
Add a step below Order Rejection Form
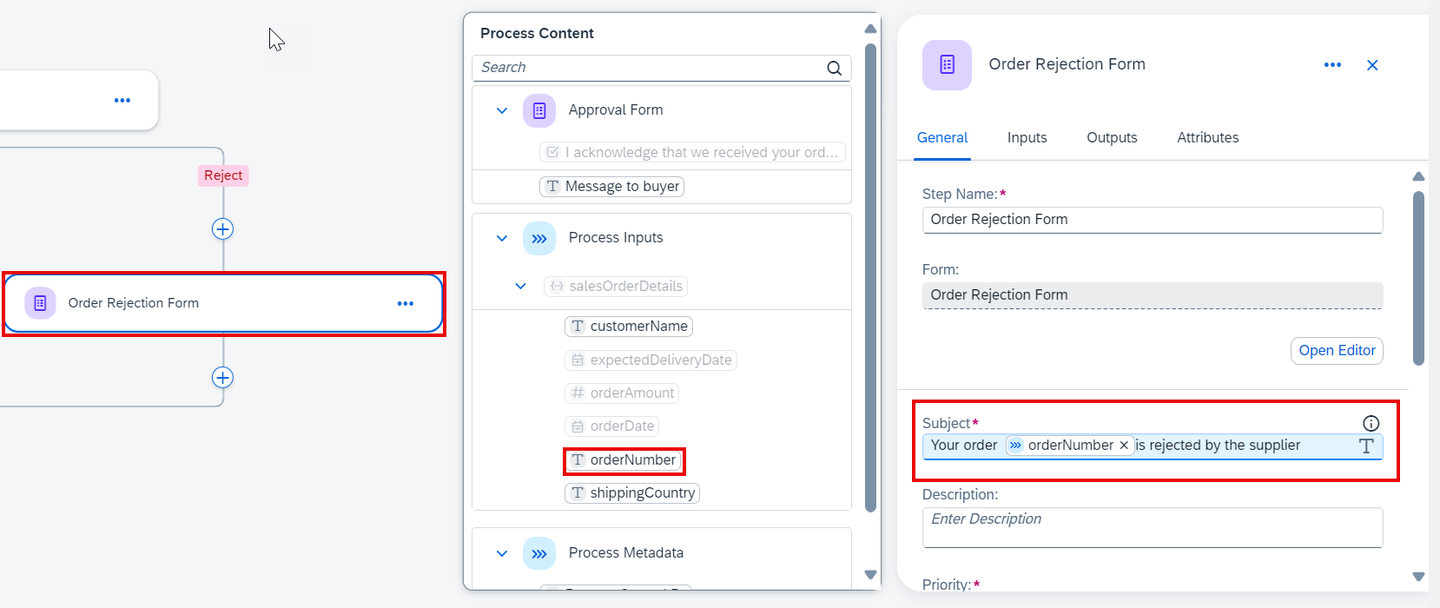(x=222, y=378)
